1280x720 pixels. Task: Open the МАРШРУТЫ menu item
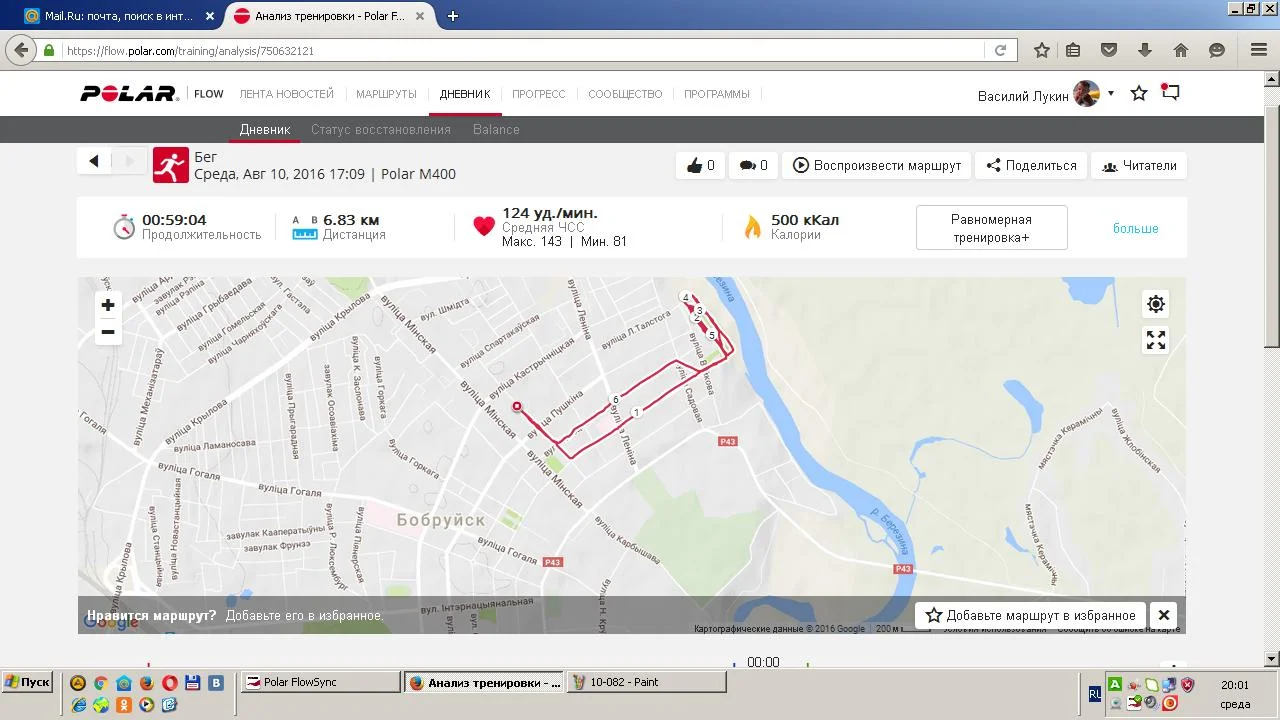(386, 94)
